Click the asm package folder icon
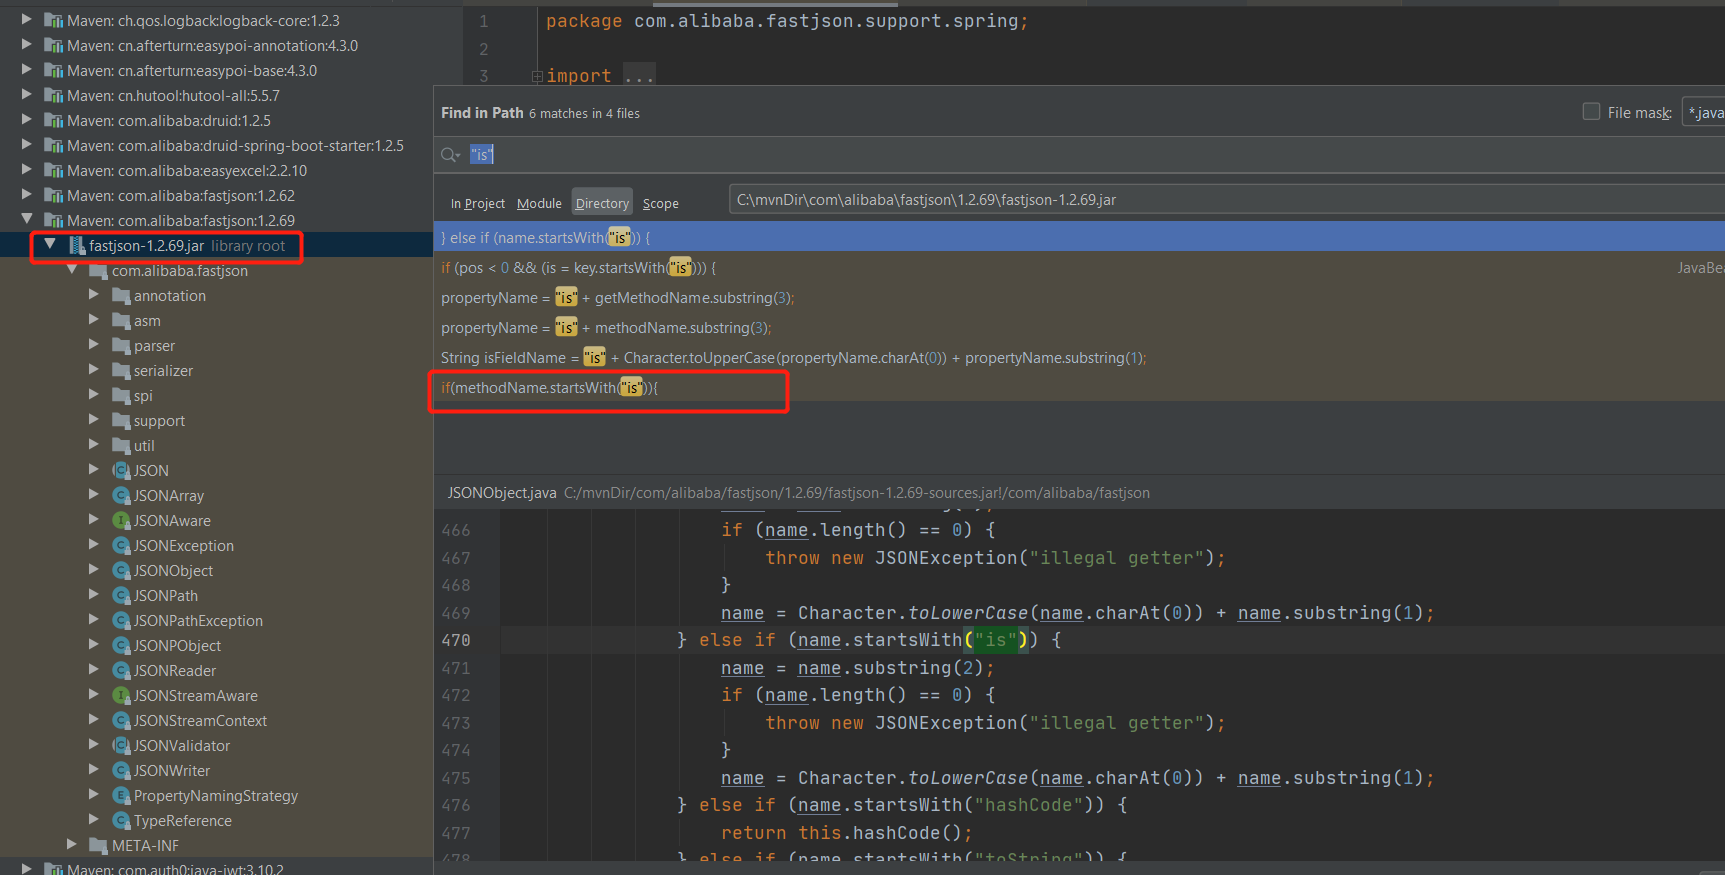 coord(121,321)
